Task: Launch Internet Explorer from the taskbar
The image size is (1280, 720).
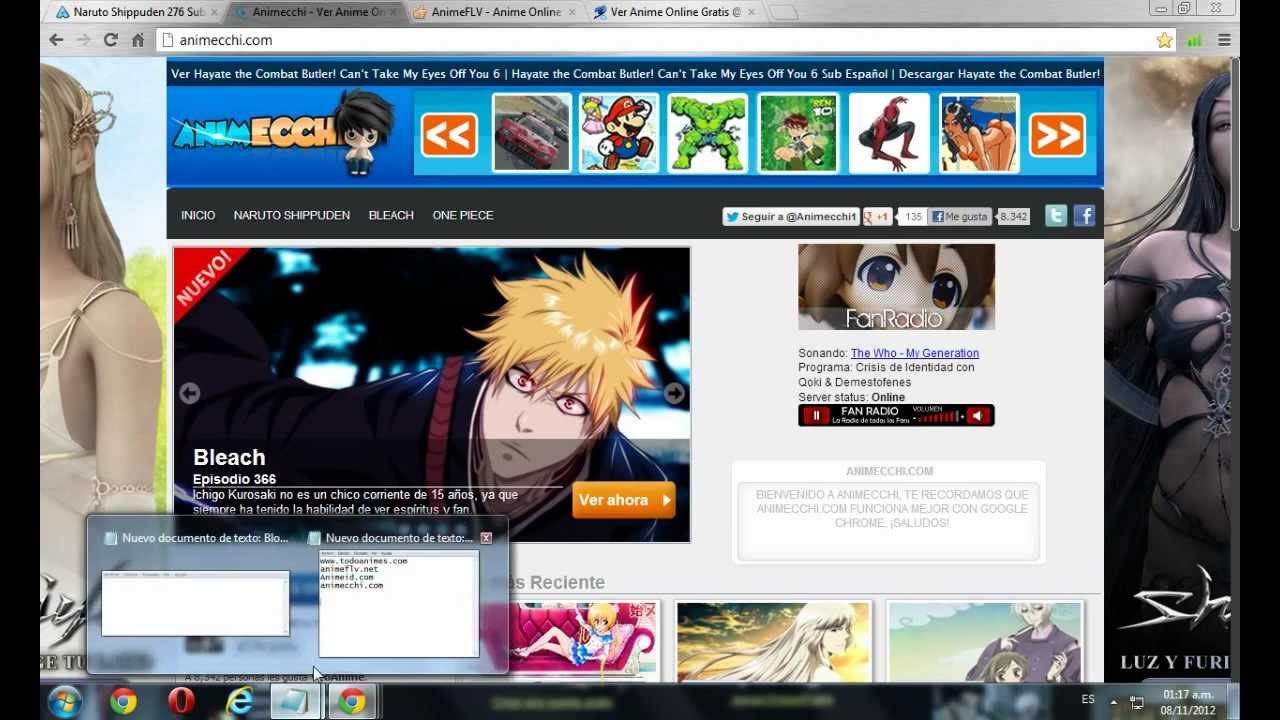Action: 239,702
